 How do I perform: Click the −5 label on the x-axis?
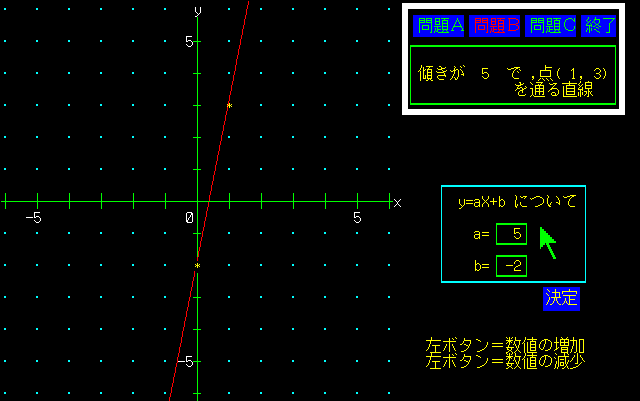[33, 217]
